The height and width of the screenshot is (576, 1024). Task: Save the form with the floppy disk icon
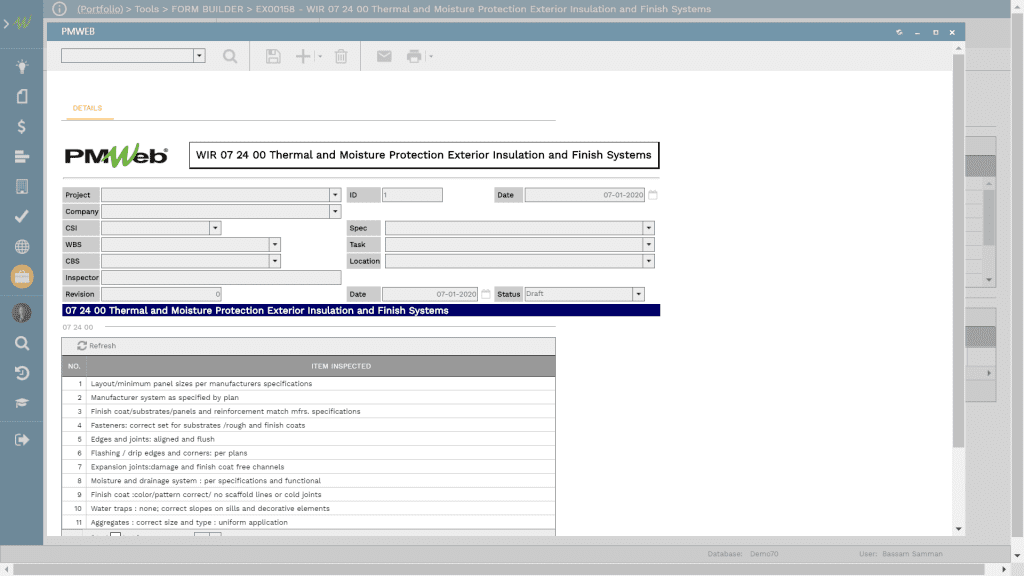point(273,56)
